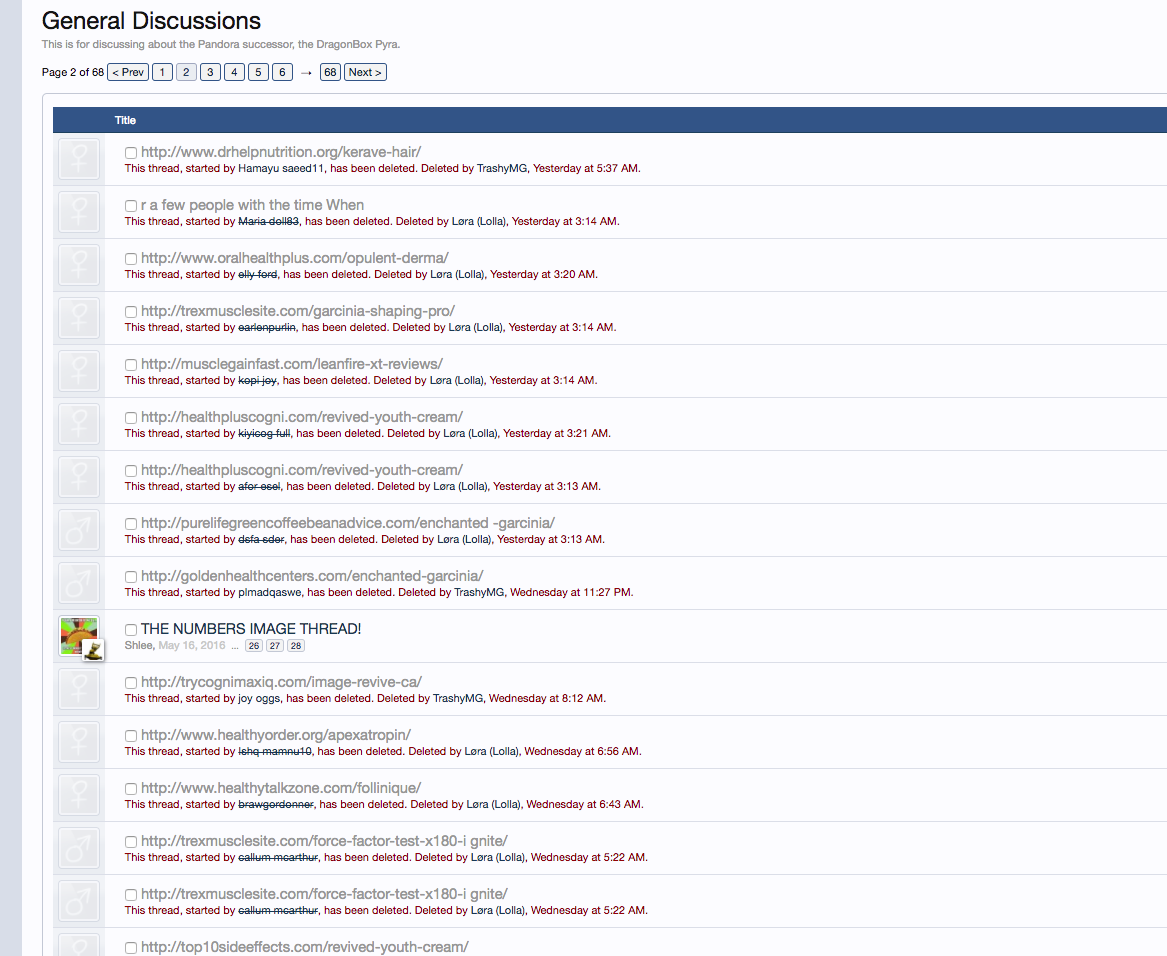The width and height of the screenshot is (1167, 956).
Task: Go to the Next page of discussions
Action: [365, 72]
